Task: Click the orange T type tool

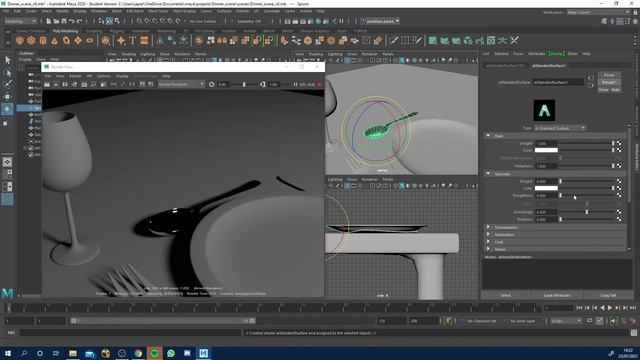Action: (132, 40)
